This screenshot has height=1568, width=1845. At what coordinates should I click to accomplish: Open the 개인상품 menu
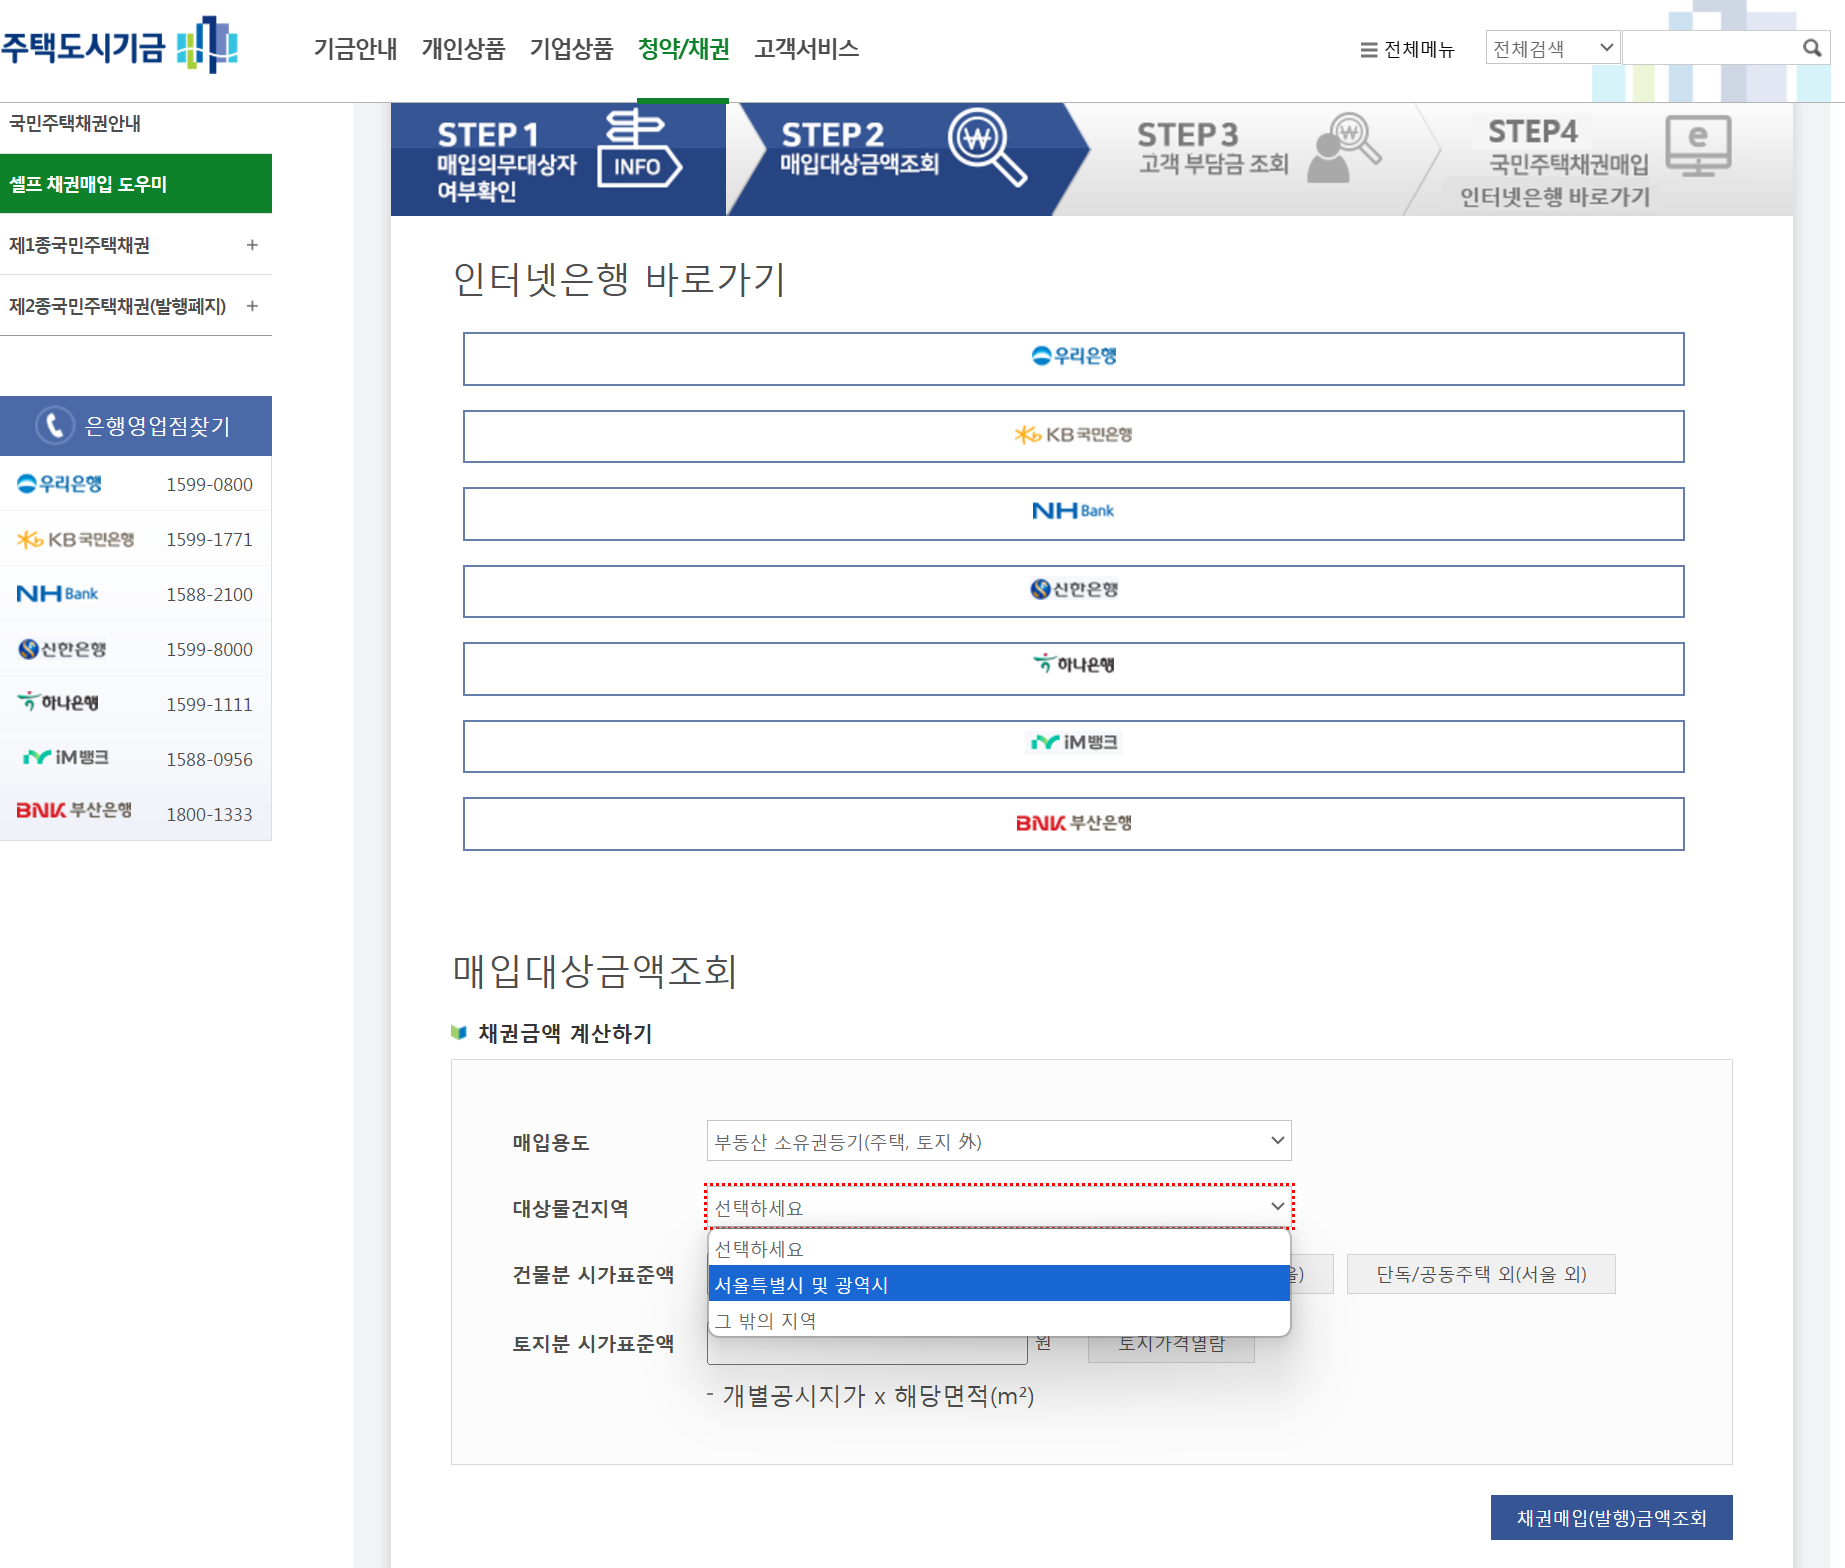click(463, 49)
